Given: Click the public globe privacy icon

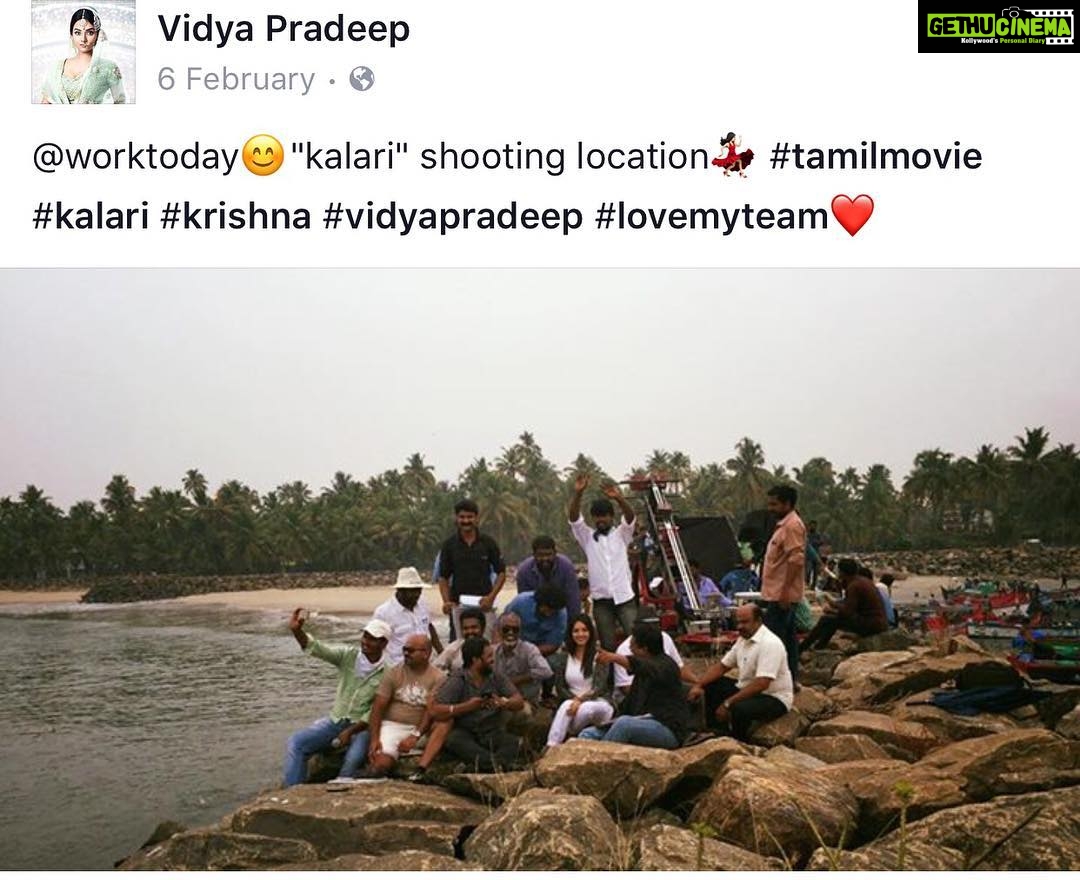Looking at the screenshot, I should click(x=362, y=79).
